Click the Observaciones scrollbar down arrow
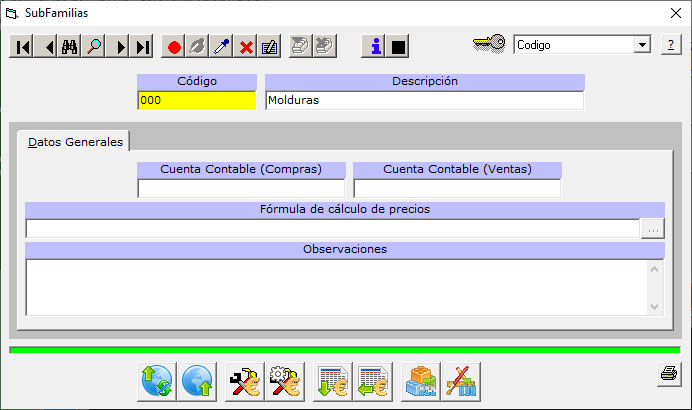This screenshot has height=410, width=692. click(x=656, y=307)
